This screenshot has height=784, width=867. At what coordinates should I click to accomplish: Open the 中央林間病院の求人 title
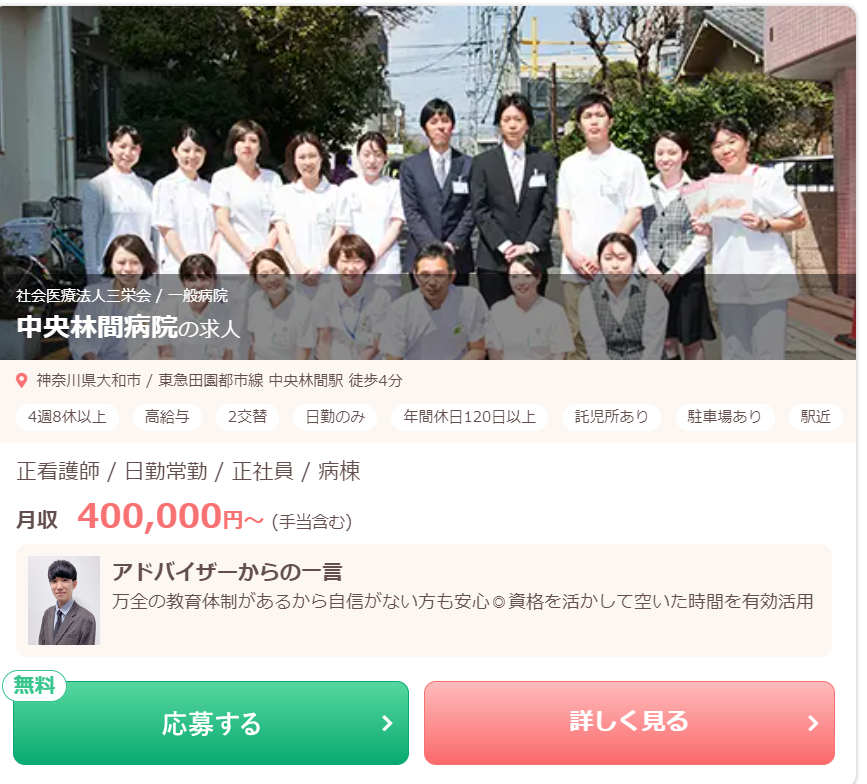tap(128, 327)
